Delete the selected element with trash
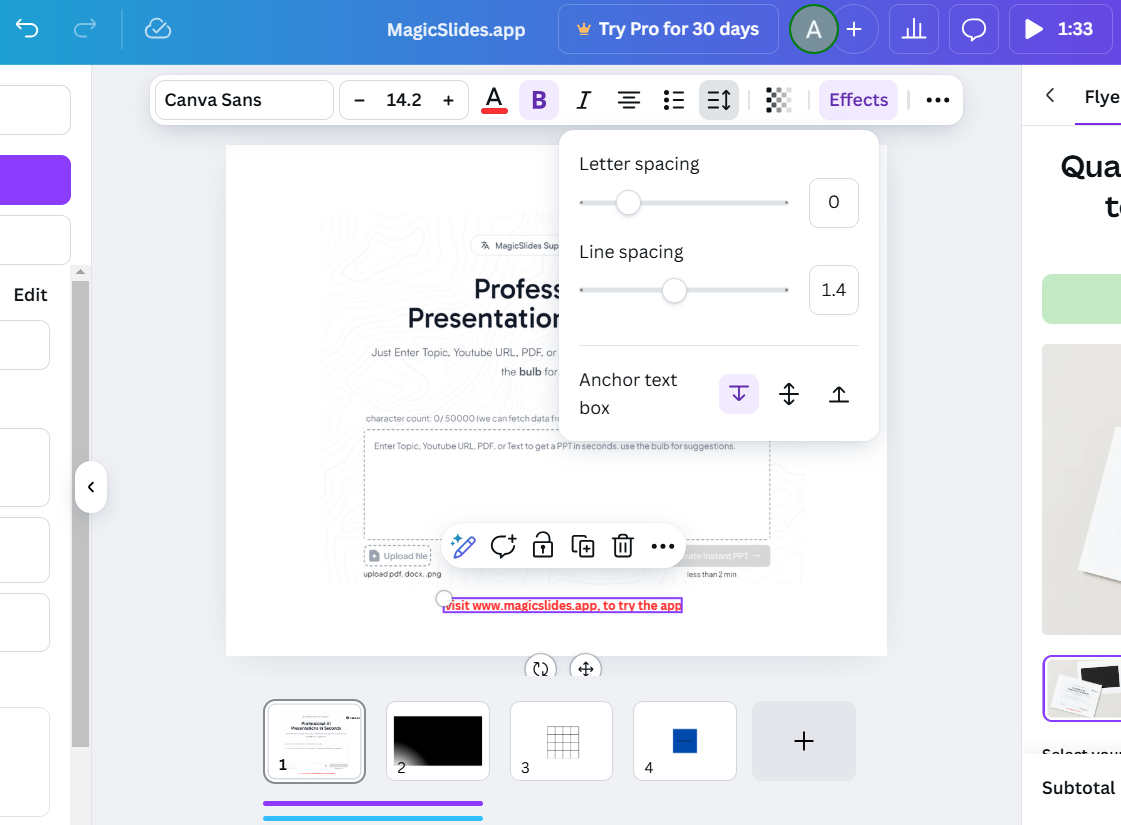1121x825 pixels. tap(623, 546)
